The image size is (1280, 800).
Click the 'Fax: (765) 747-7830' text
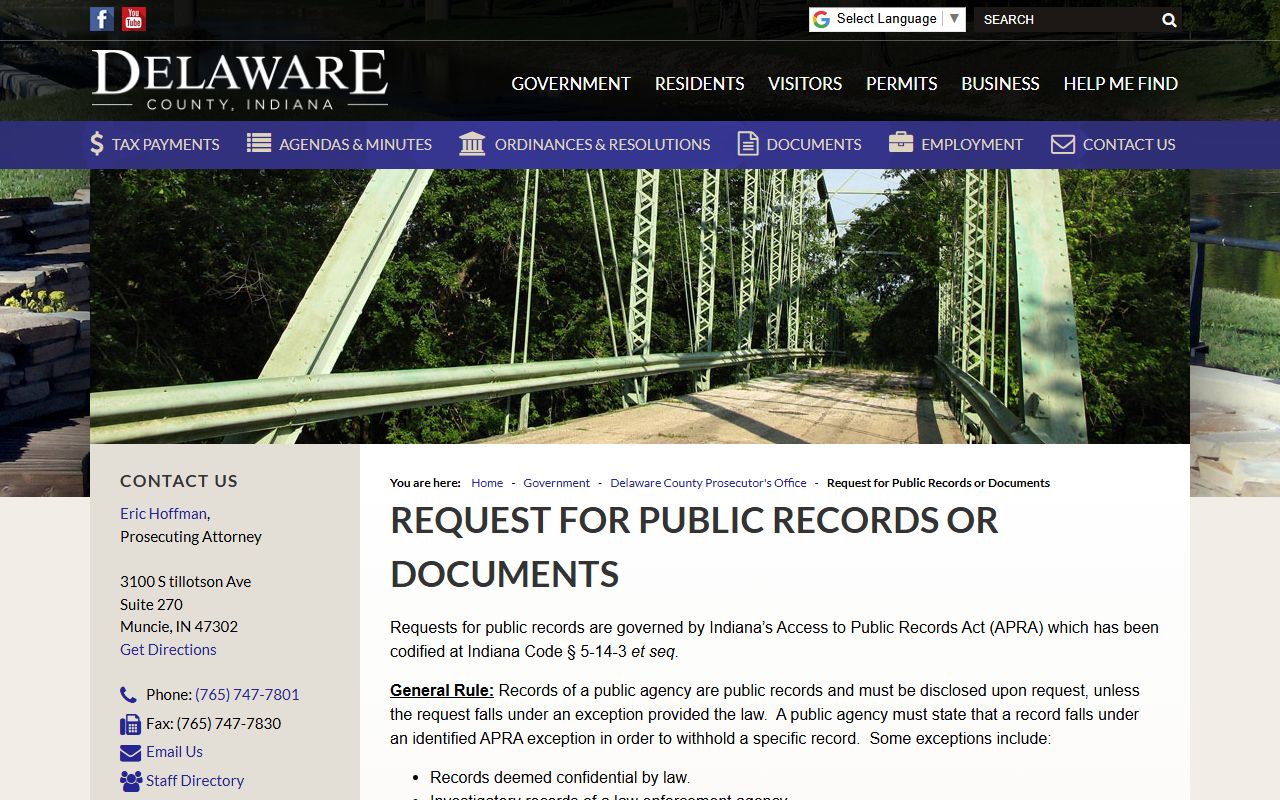(x=213, y=724)
